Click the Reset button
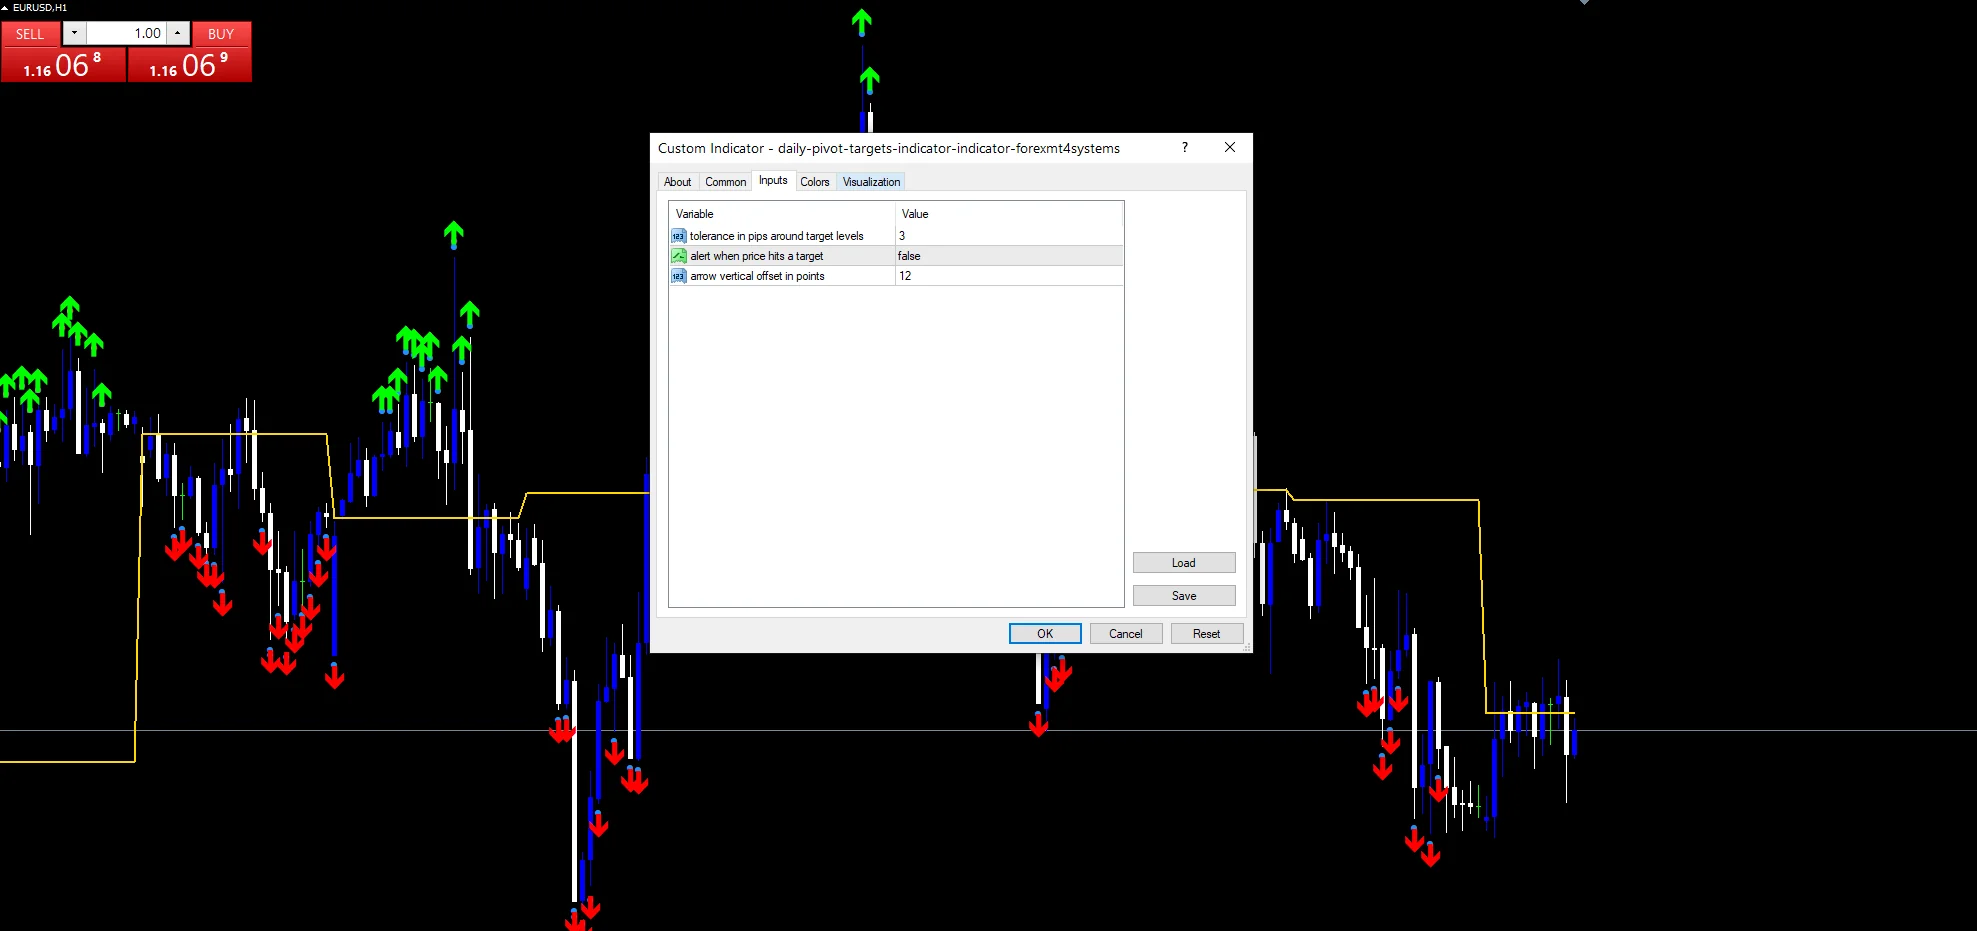The image size is (1977, 931). (x=1206, y=634)
